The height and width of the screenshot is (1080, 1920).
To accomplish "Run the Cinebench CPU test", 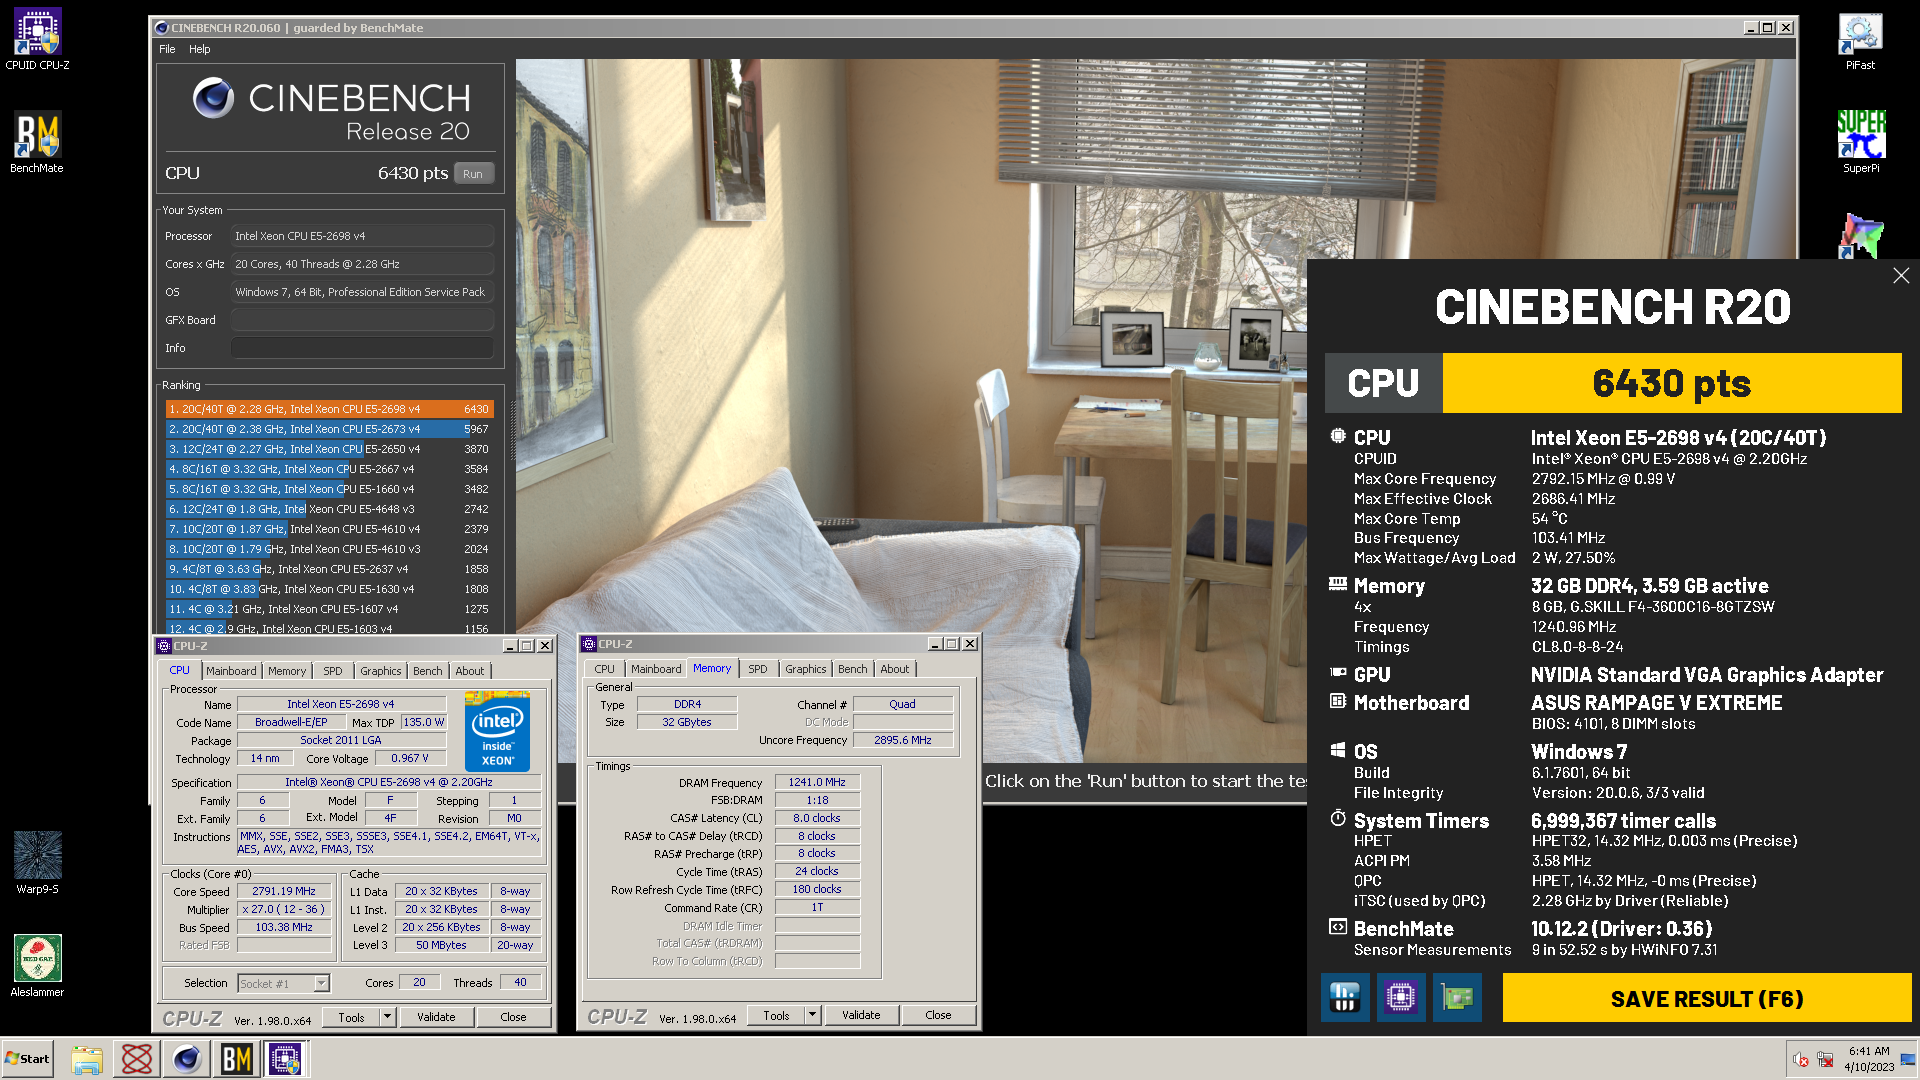I will point(473,173).
